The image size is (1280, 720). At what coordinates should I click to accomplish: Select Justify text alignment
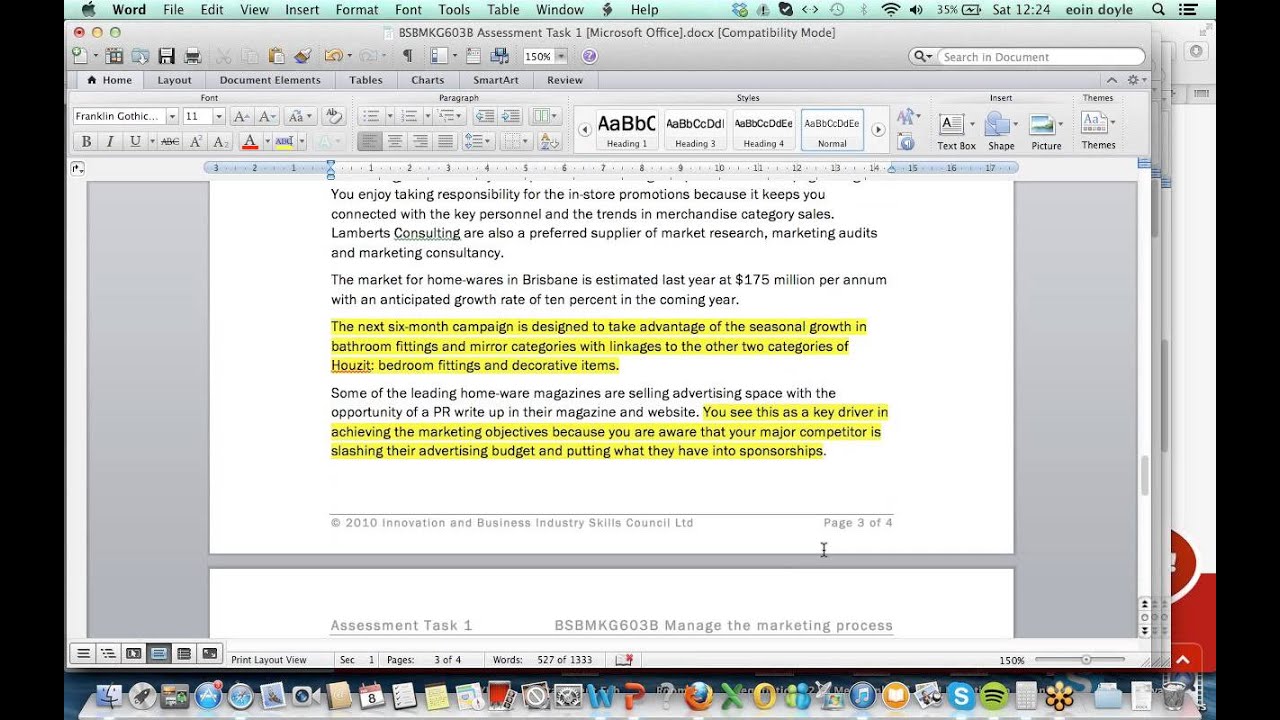pos(445,142)
